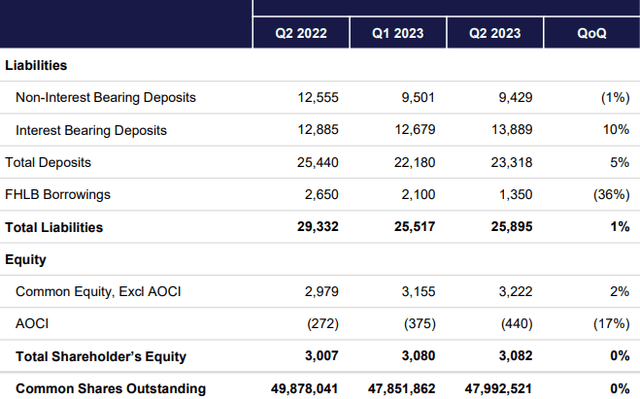
Task: Select the Total Liabilities row label
Action: (x=54, y=227)
